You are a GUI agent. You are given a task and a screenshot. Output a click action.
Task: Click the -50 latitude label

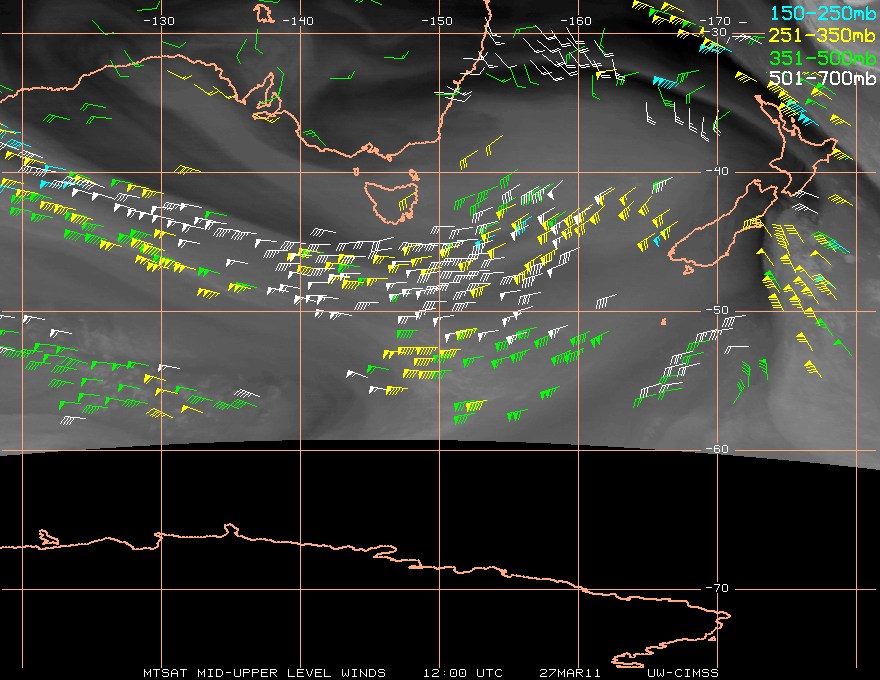(717, 310)
